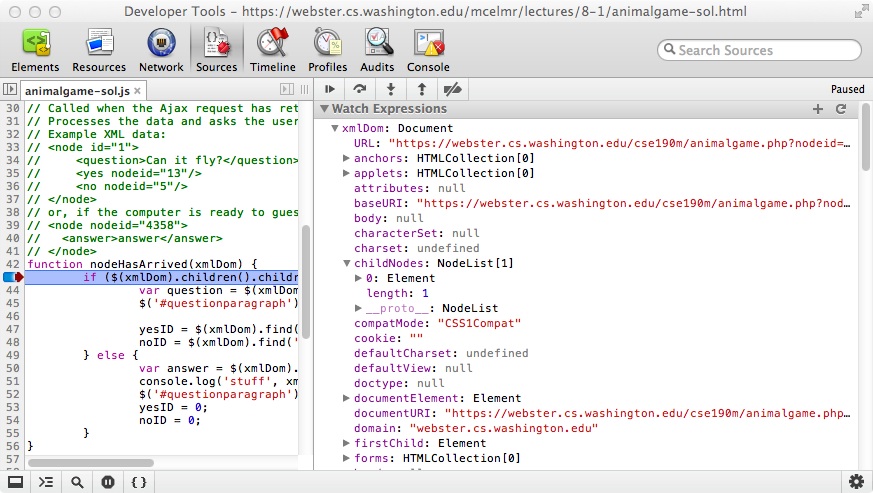Click line number 49 in gutter

(12, 355)
